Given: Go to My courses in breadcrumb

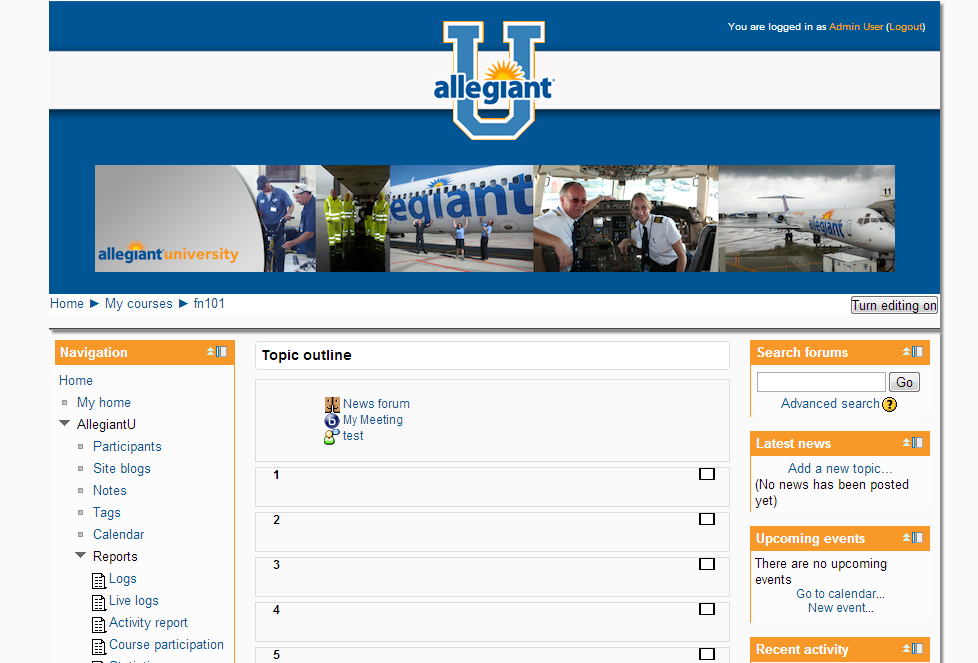Looking at the screenshot, I should (138, 304).
